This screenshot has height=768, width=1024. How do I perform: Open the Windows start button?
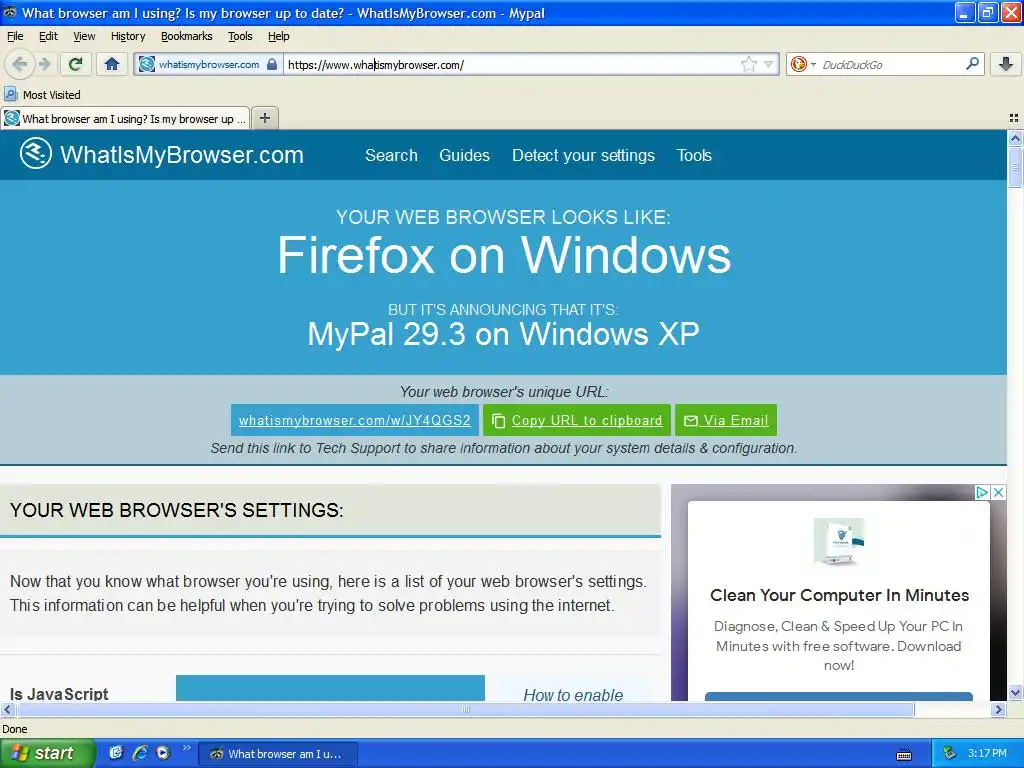tap(47, 753)
